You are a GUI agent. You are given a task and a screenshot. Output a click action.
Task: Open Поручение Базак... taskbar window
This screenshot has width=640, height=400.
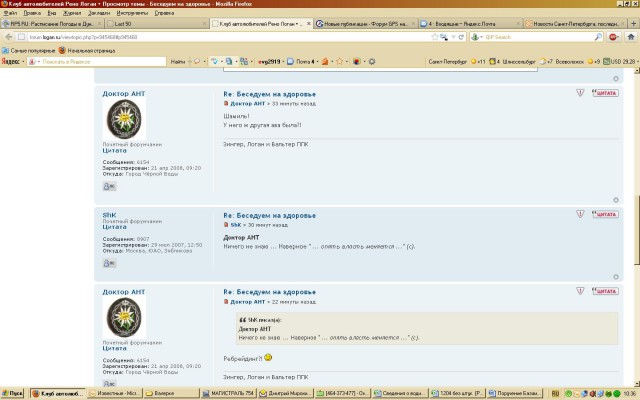click(x=515, y=393)
